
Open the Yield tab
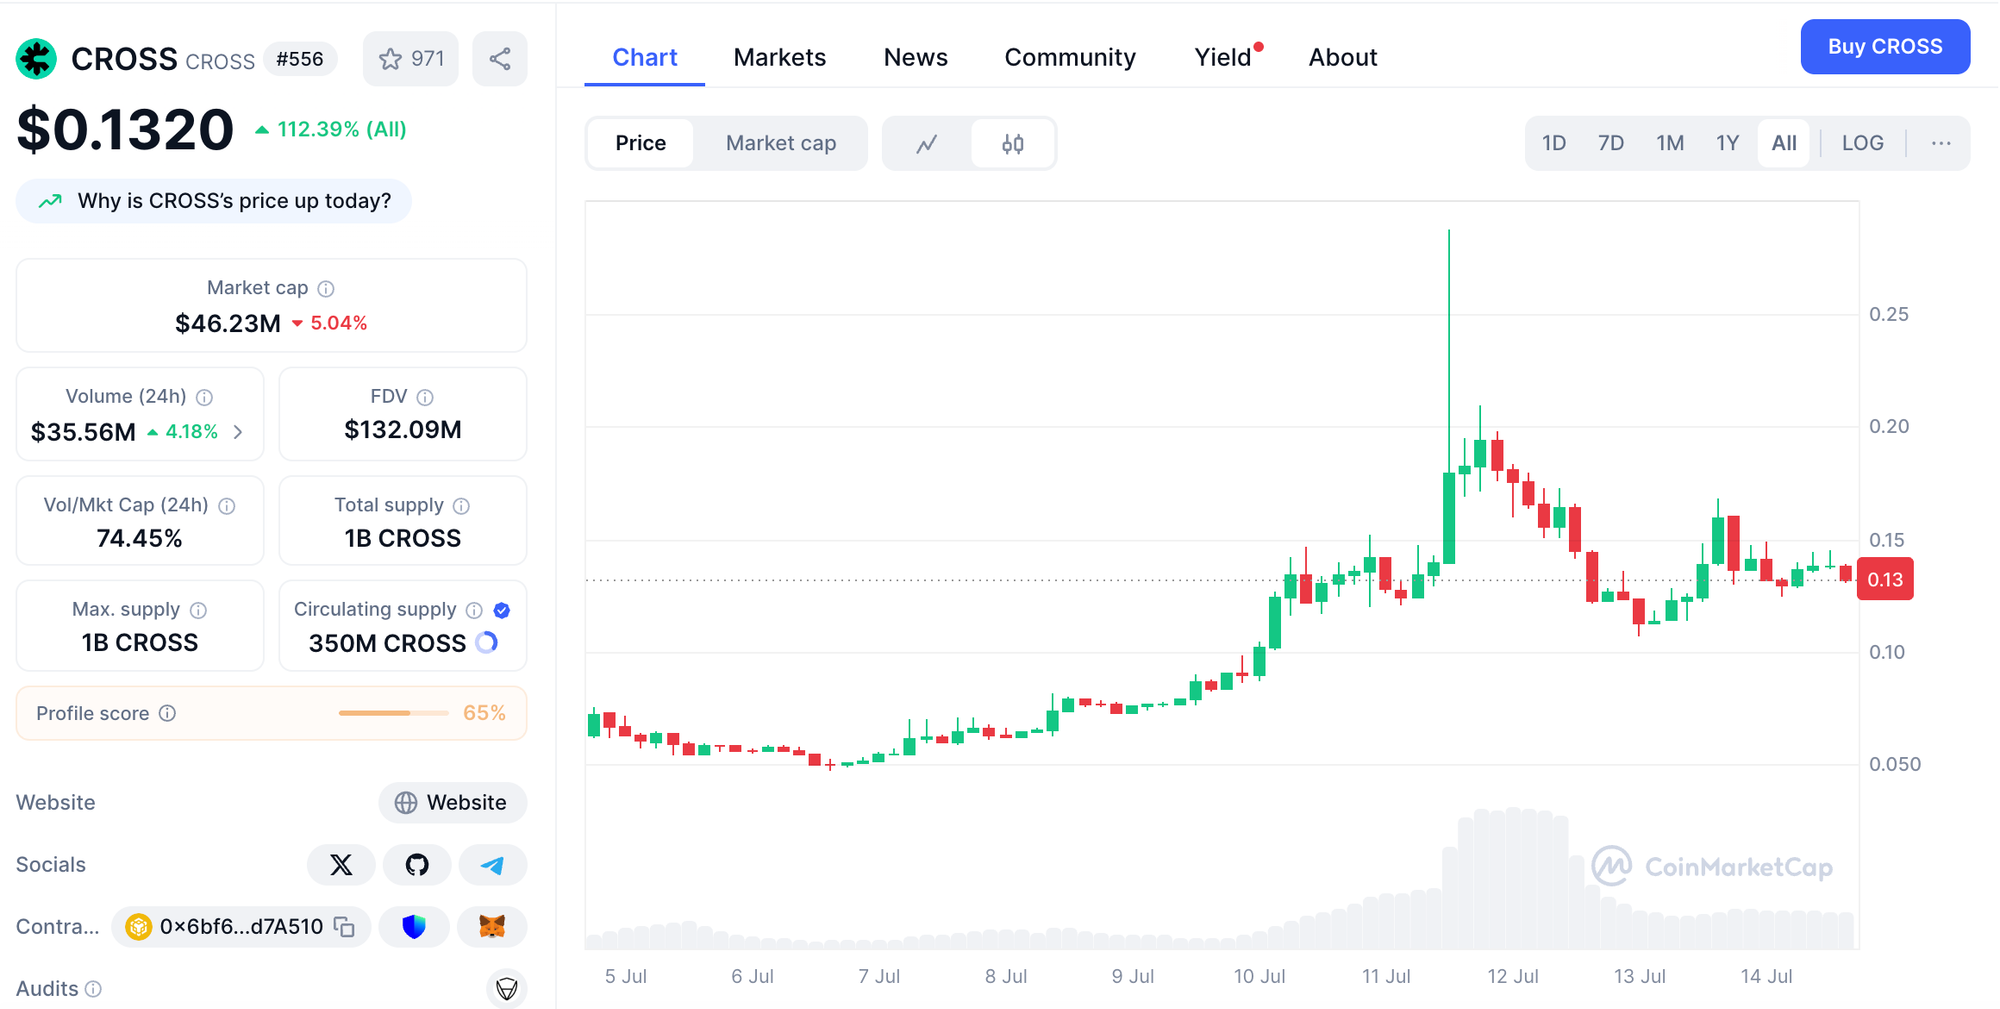(x=1223, y=58)
